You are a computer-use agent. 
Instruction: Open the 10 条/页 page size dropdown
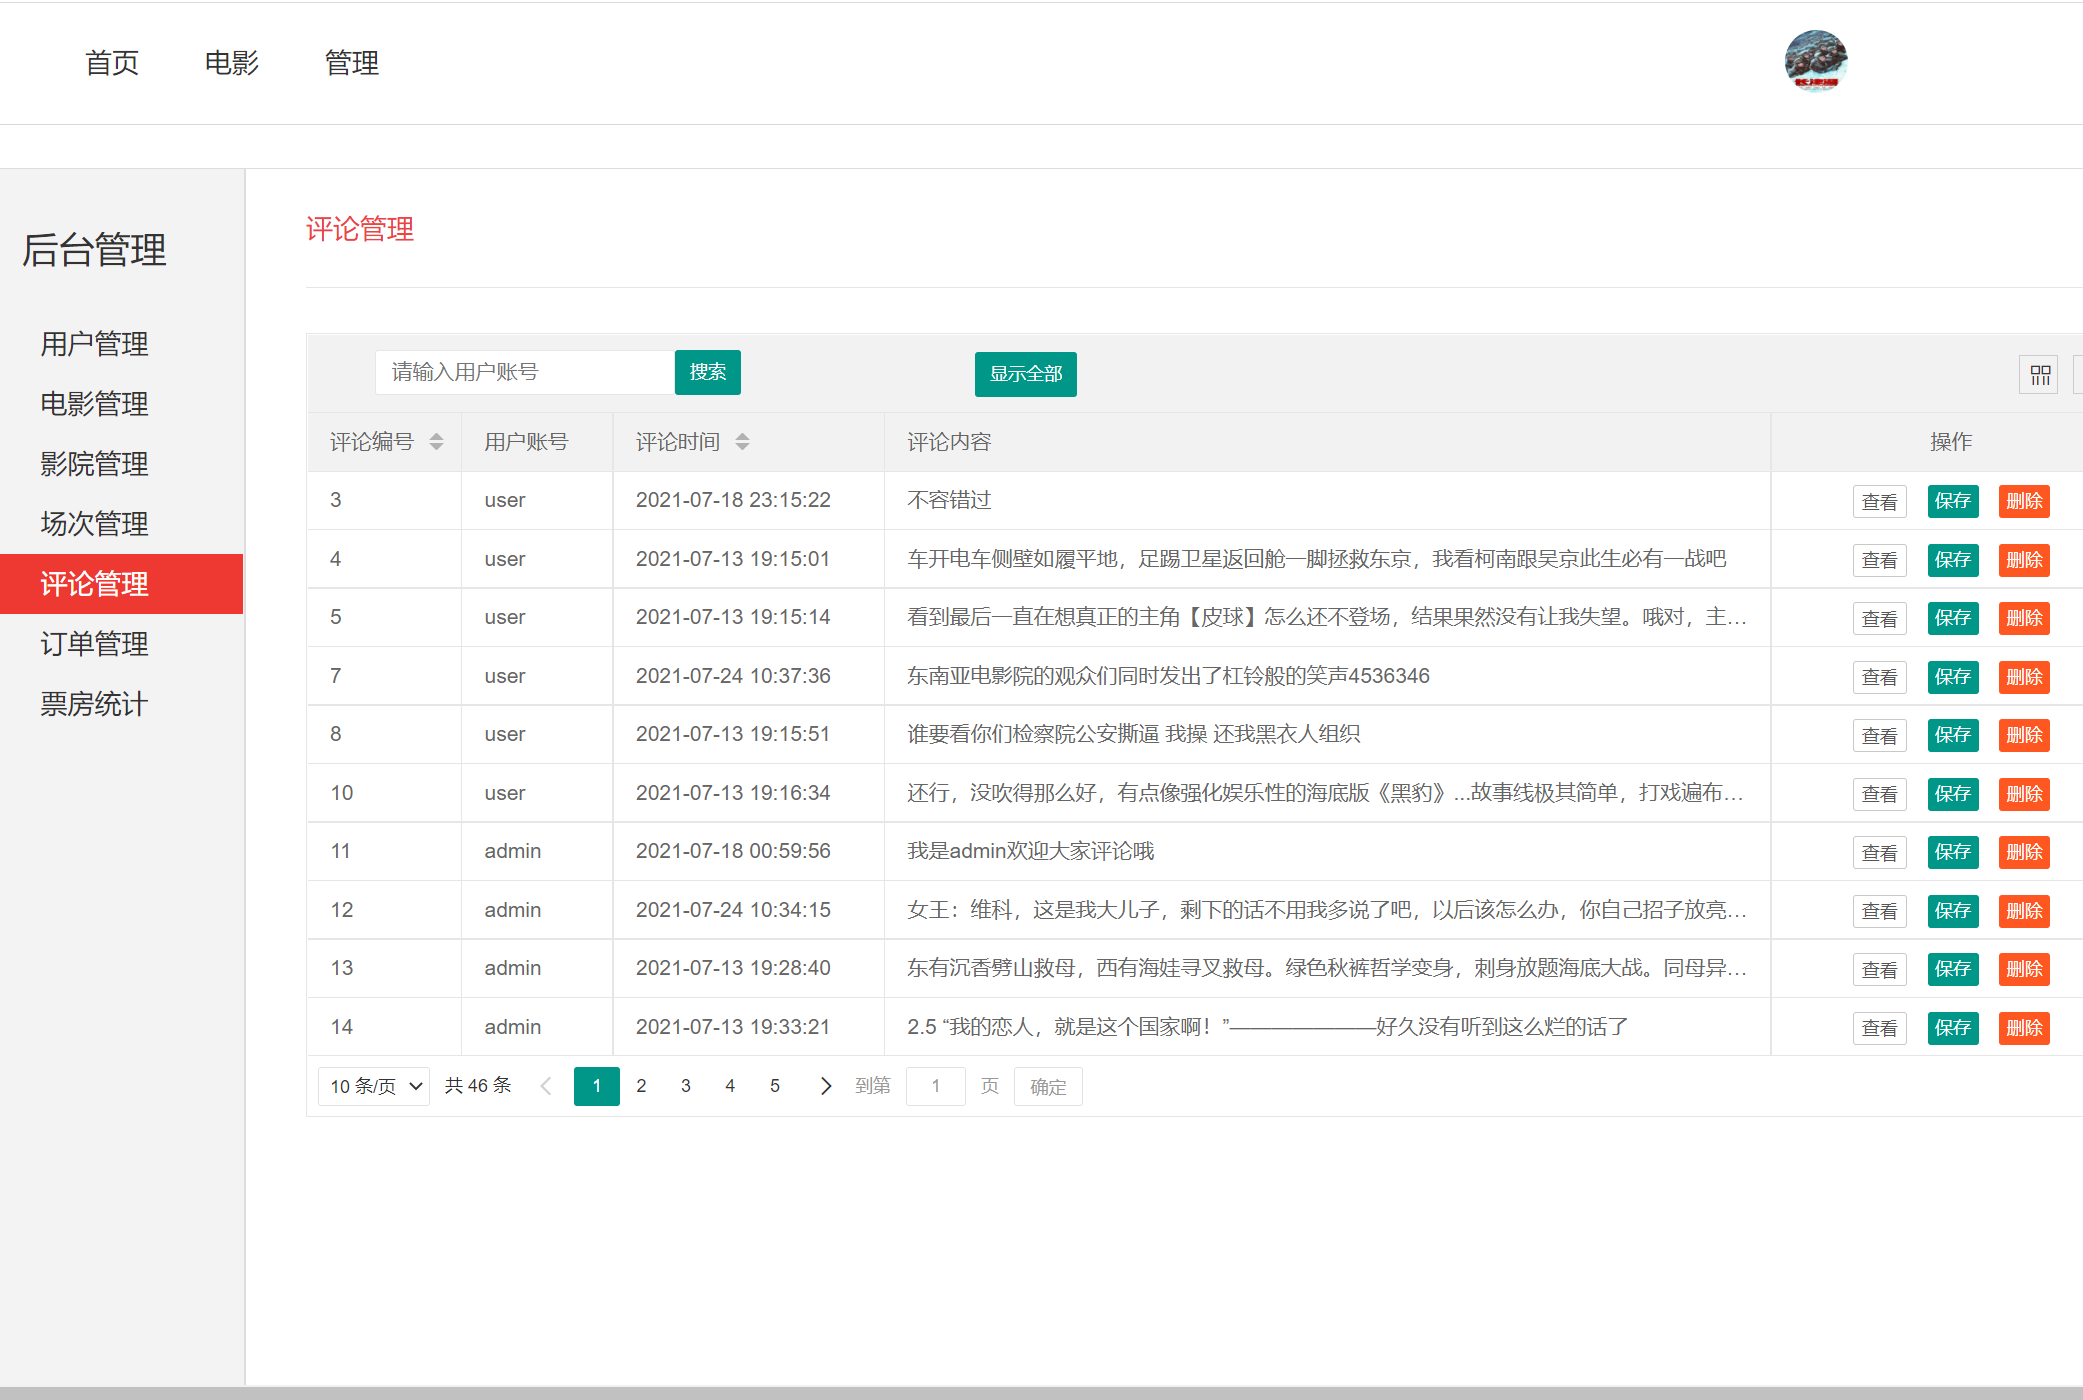click(x=374, y=1086)
